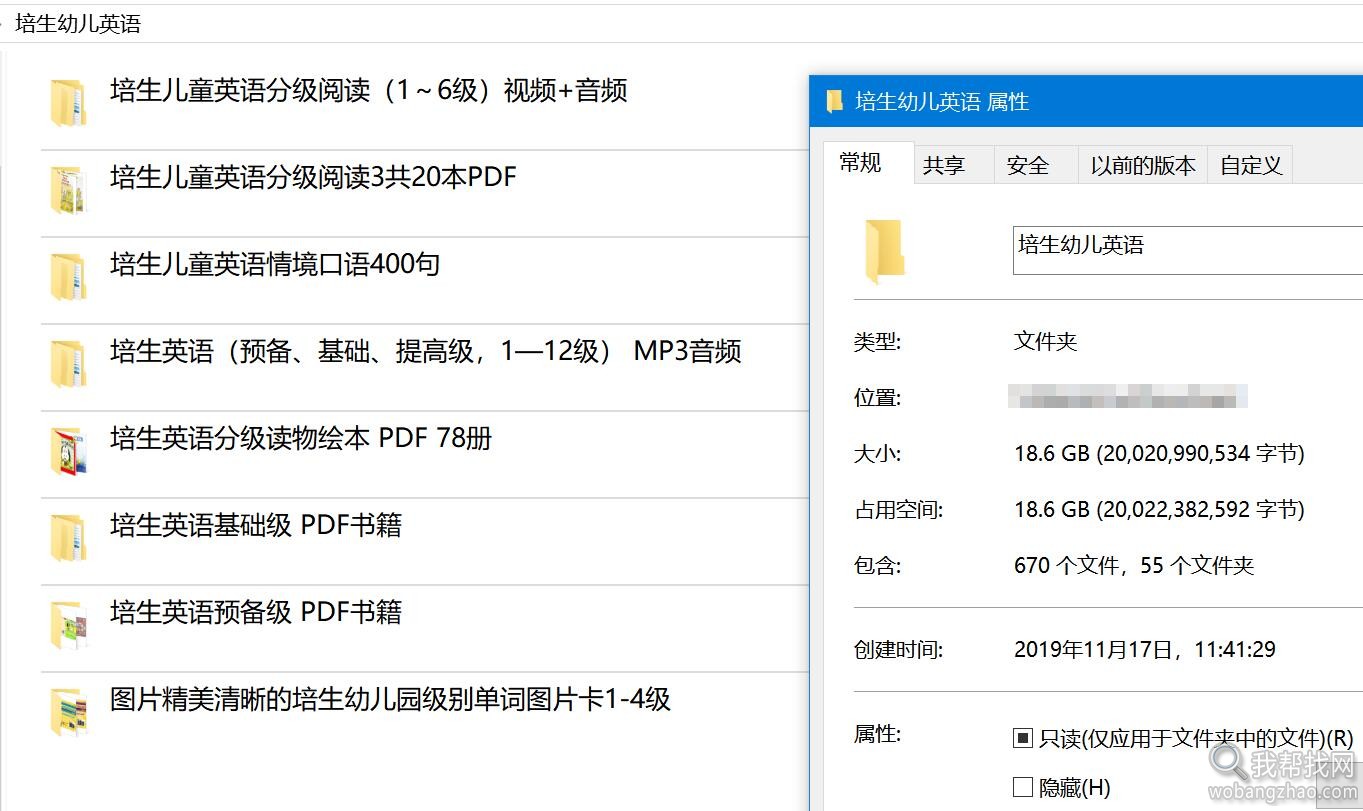Select folder name 培生儿童英语分级阅读3共20本PDF
The height and width of the screenshot is (811, 1363).
[x=313, y=178]
